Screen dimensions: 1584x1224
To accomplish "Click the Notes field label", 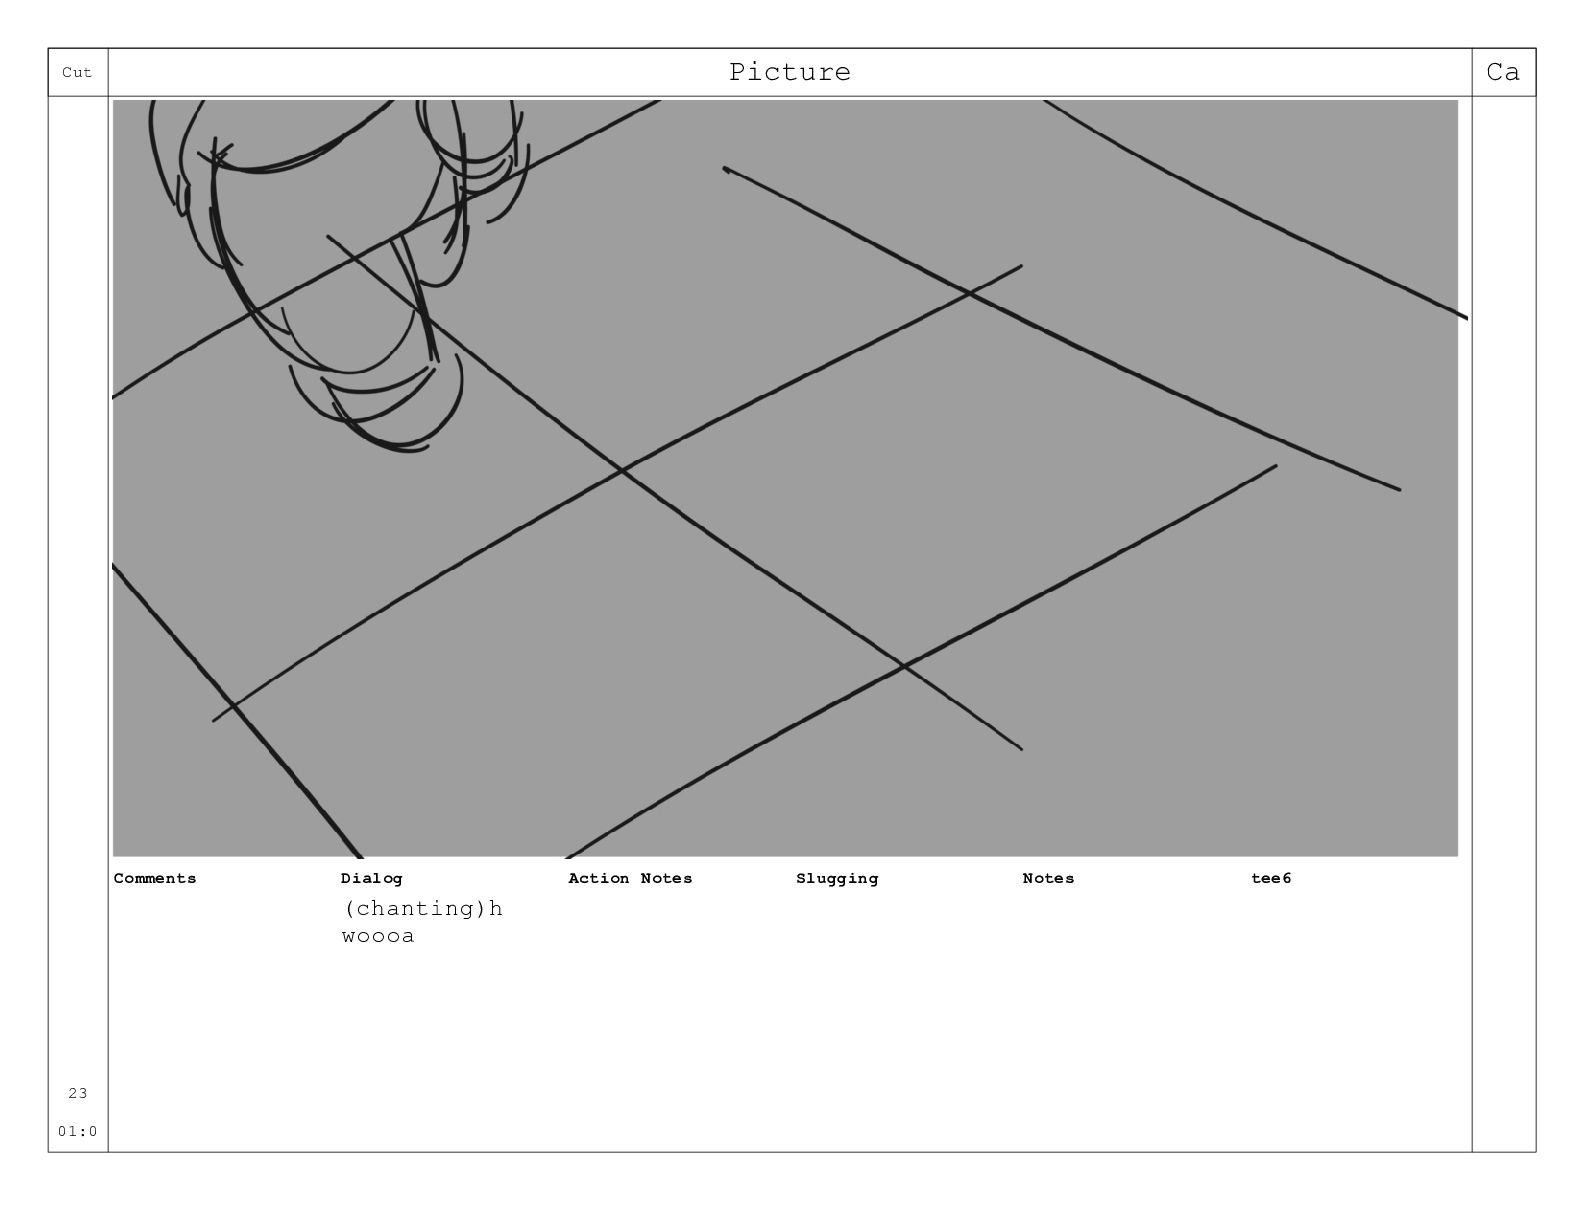I will tap(1048, 878).
